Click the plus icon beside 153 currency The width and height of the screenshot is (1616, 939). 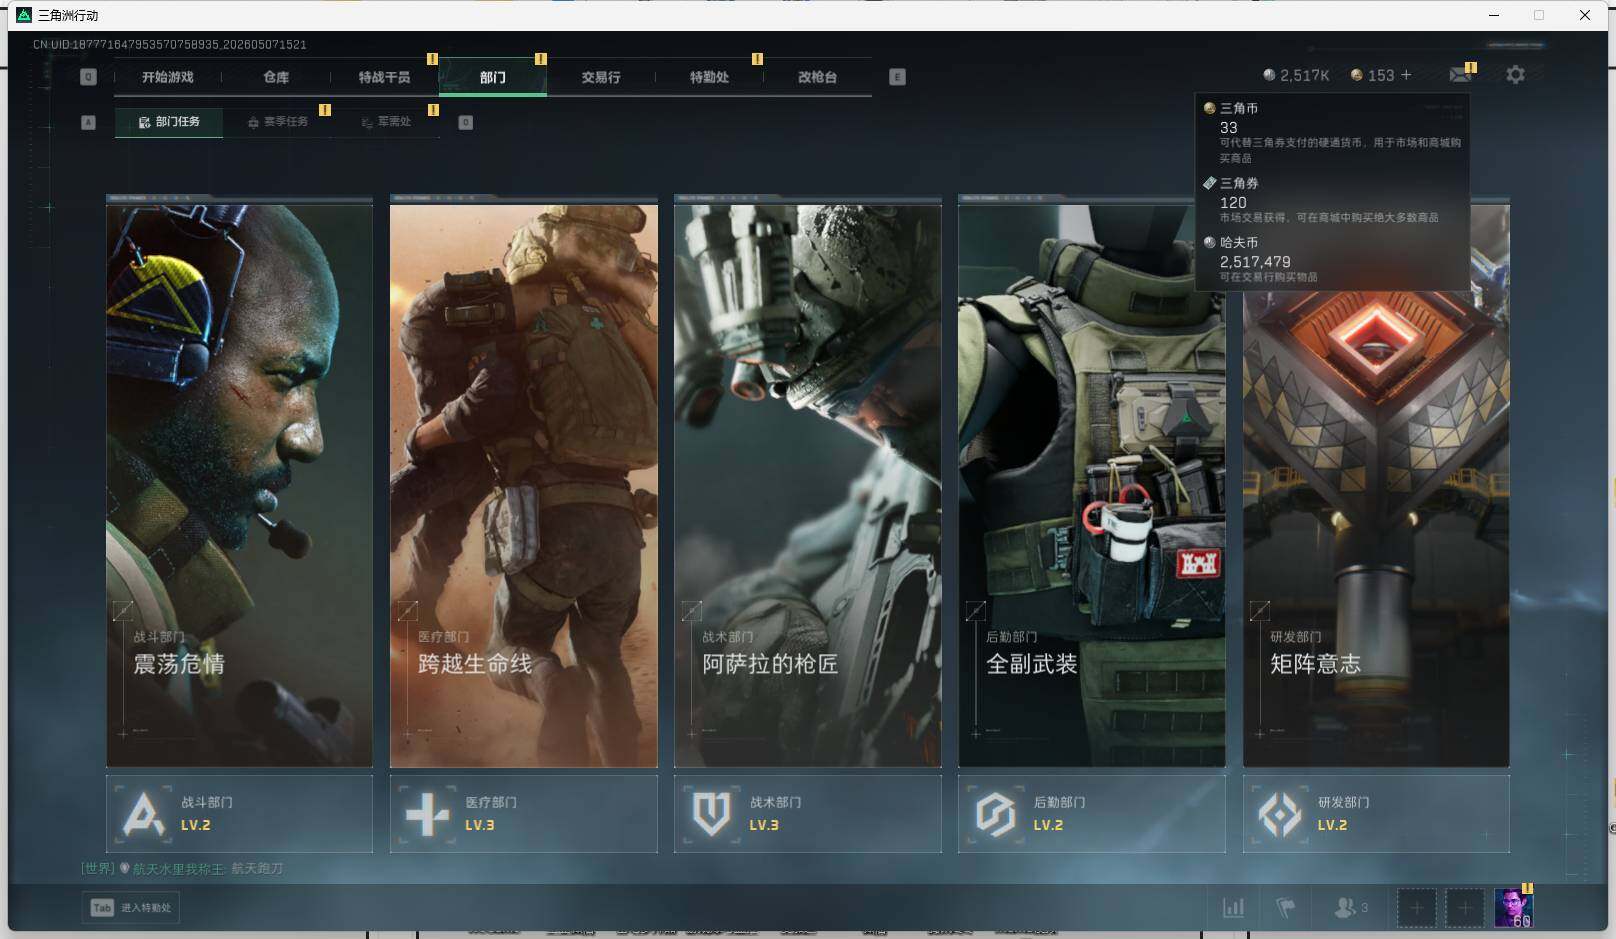[1406, 75]
